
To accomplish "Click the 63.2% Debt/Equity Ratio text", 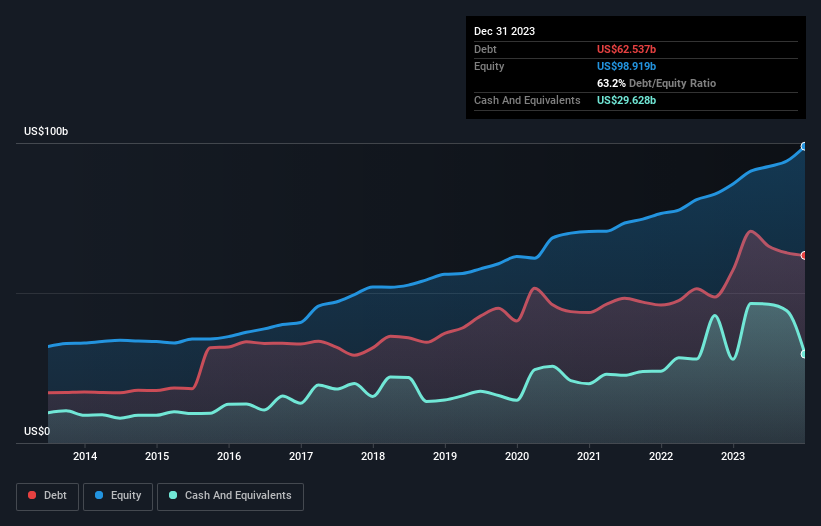I will (656, 83).
